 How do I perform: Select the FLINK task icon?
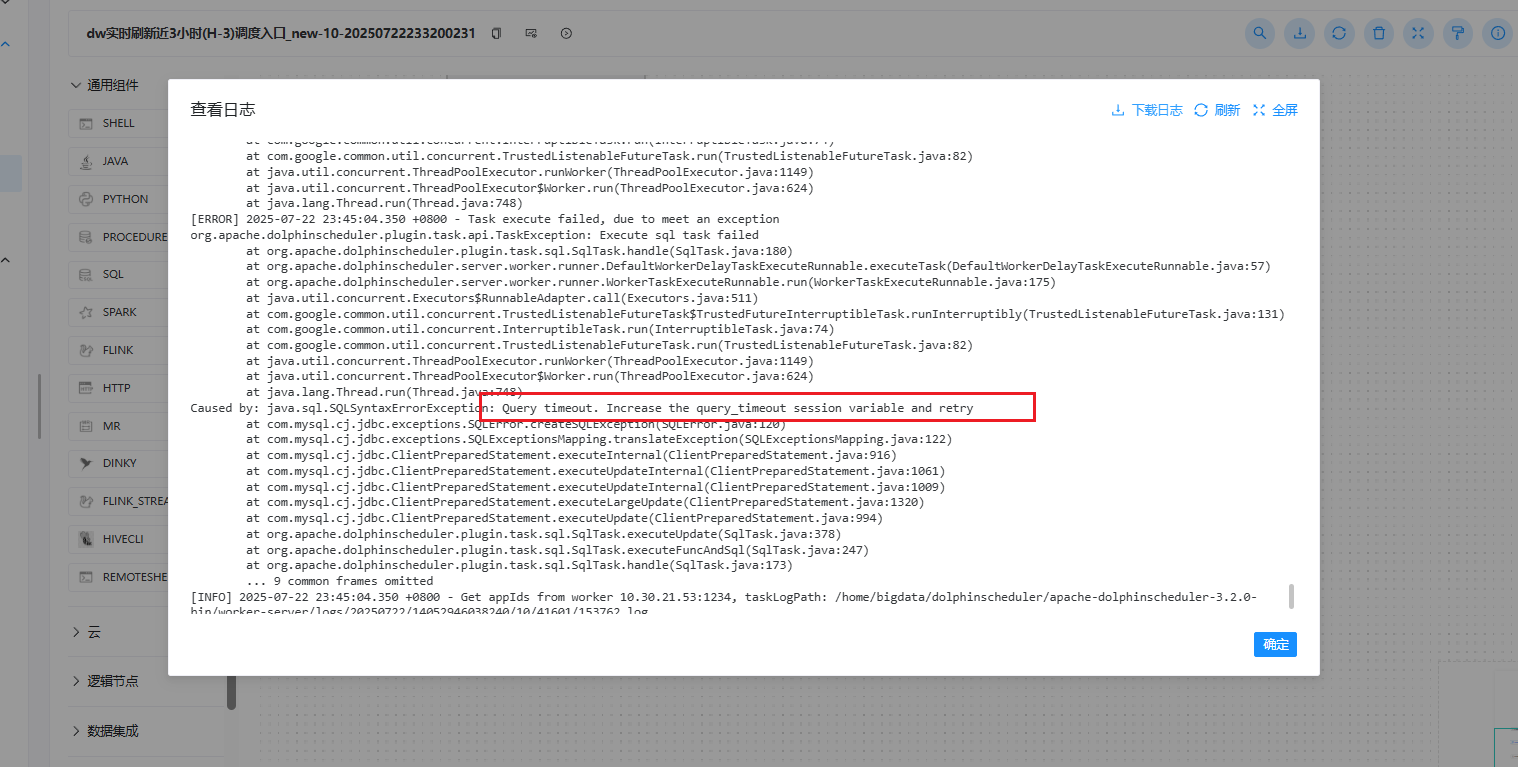point(86,350)
